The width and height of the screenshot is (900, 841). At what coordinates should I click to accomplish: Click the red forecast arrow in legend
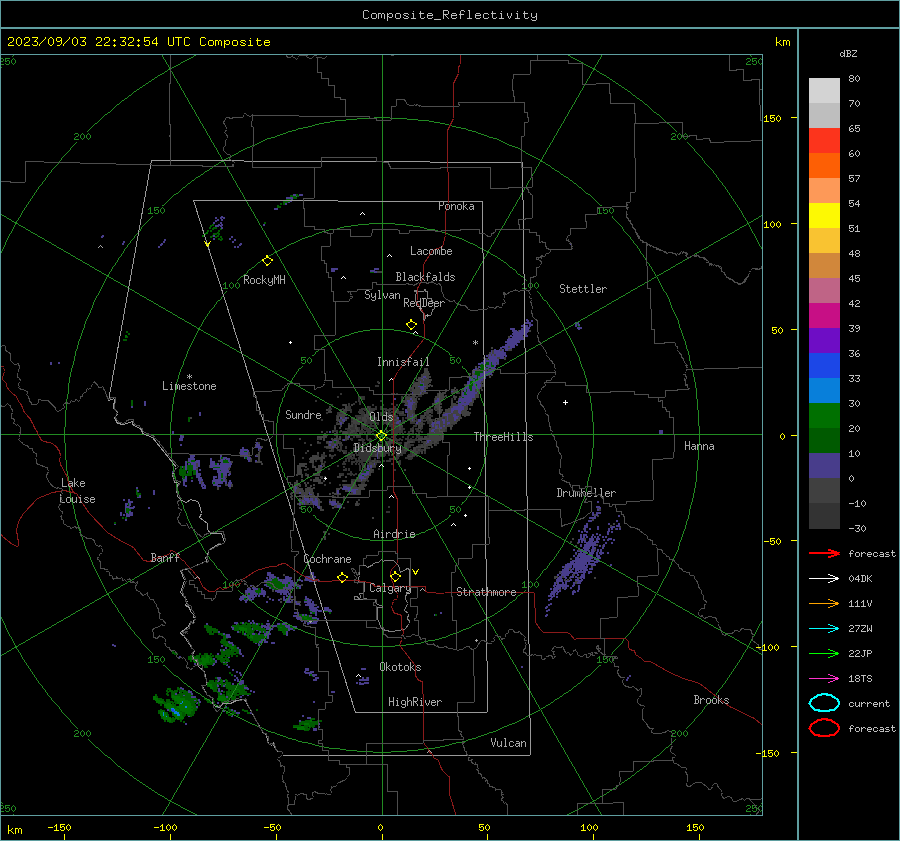tap(824, 553)
